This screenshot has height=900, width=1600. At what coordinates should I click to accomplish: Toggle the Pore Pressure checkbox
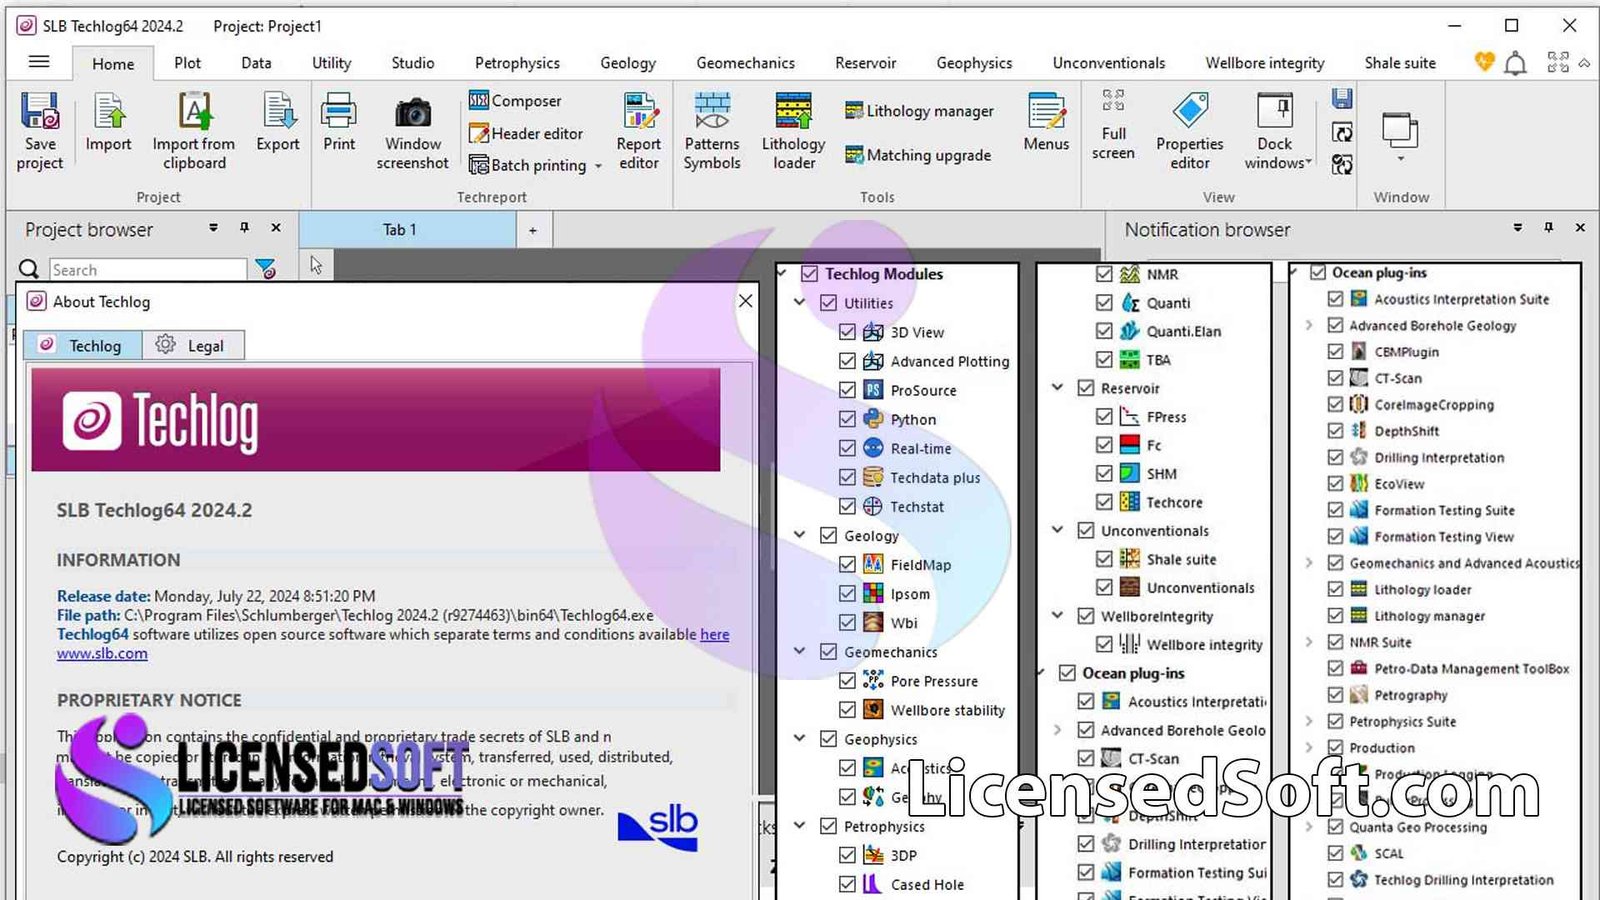pyautogui.click(x=847, y=680)
